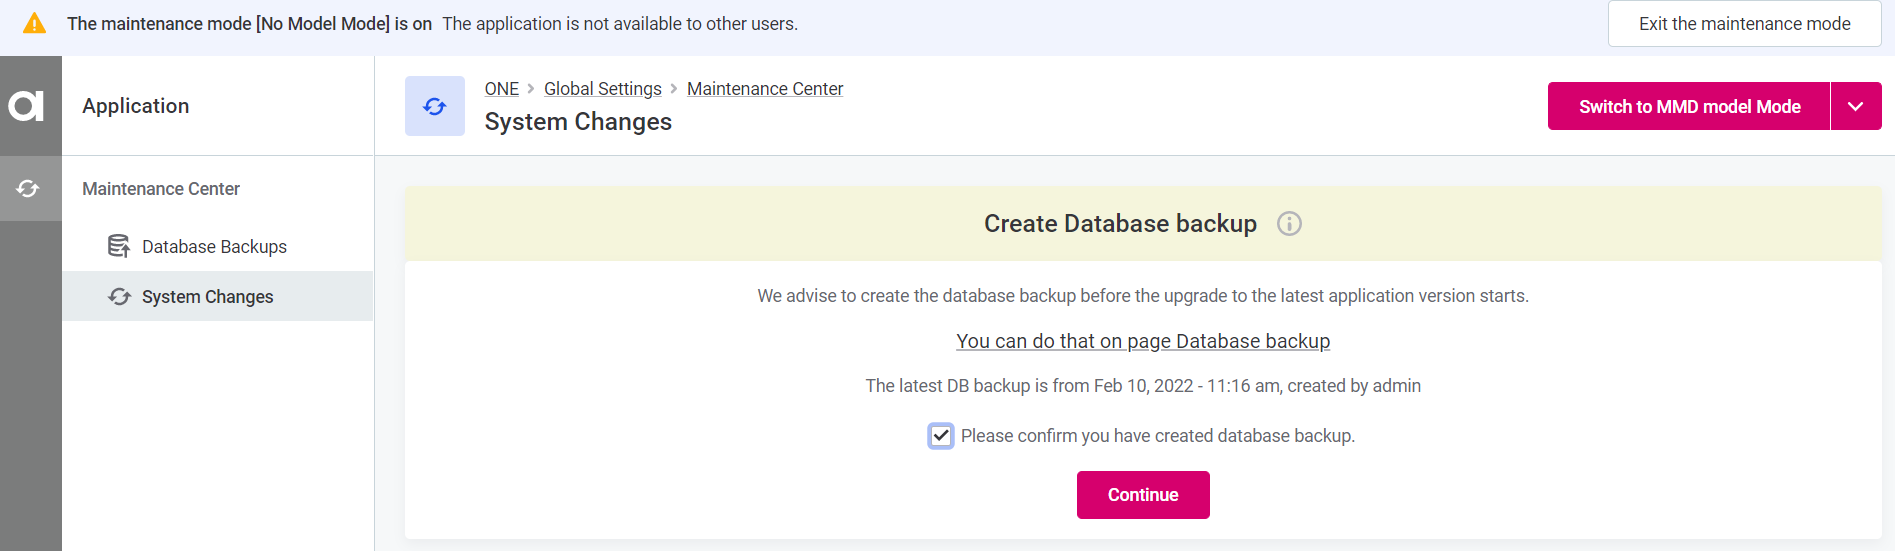Open the ONE breadcrumb link
The height and width of the screenshot is (551, 1895).
(501, 89)
